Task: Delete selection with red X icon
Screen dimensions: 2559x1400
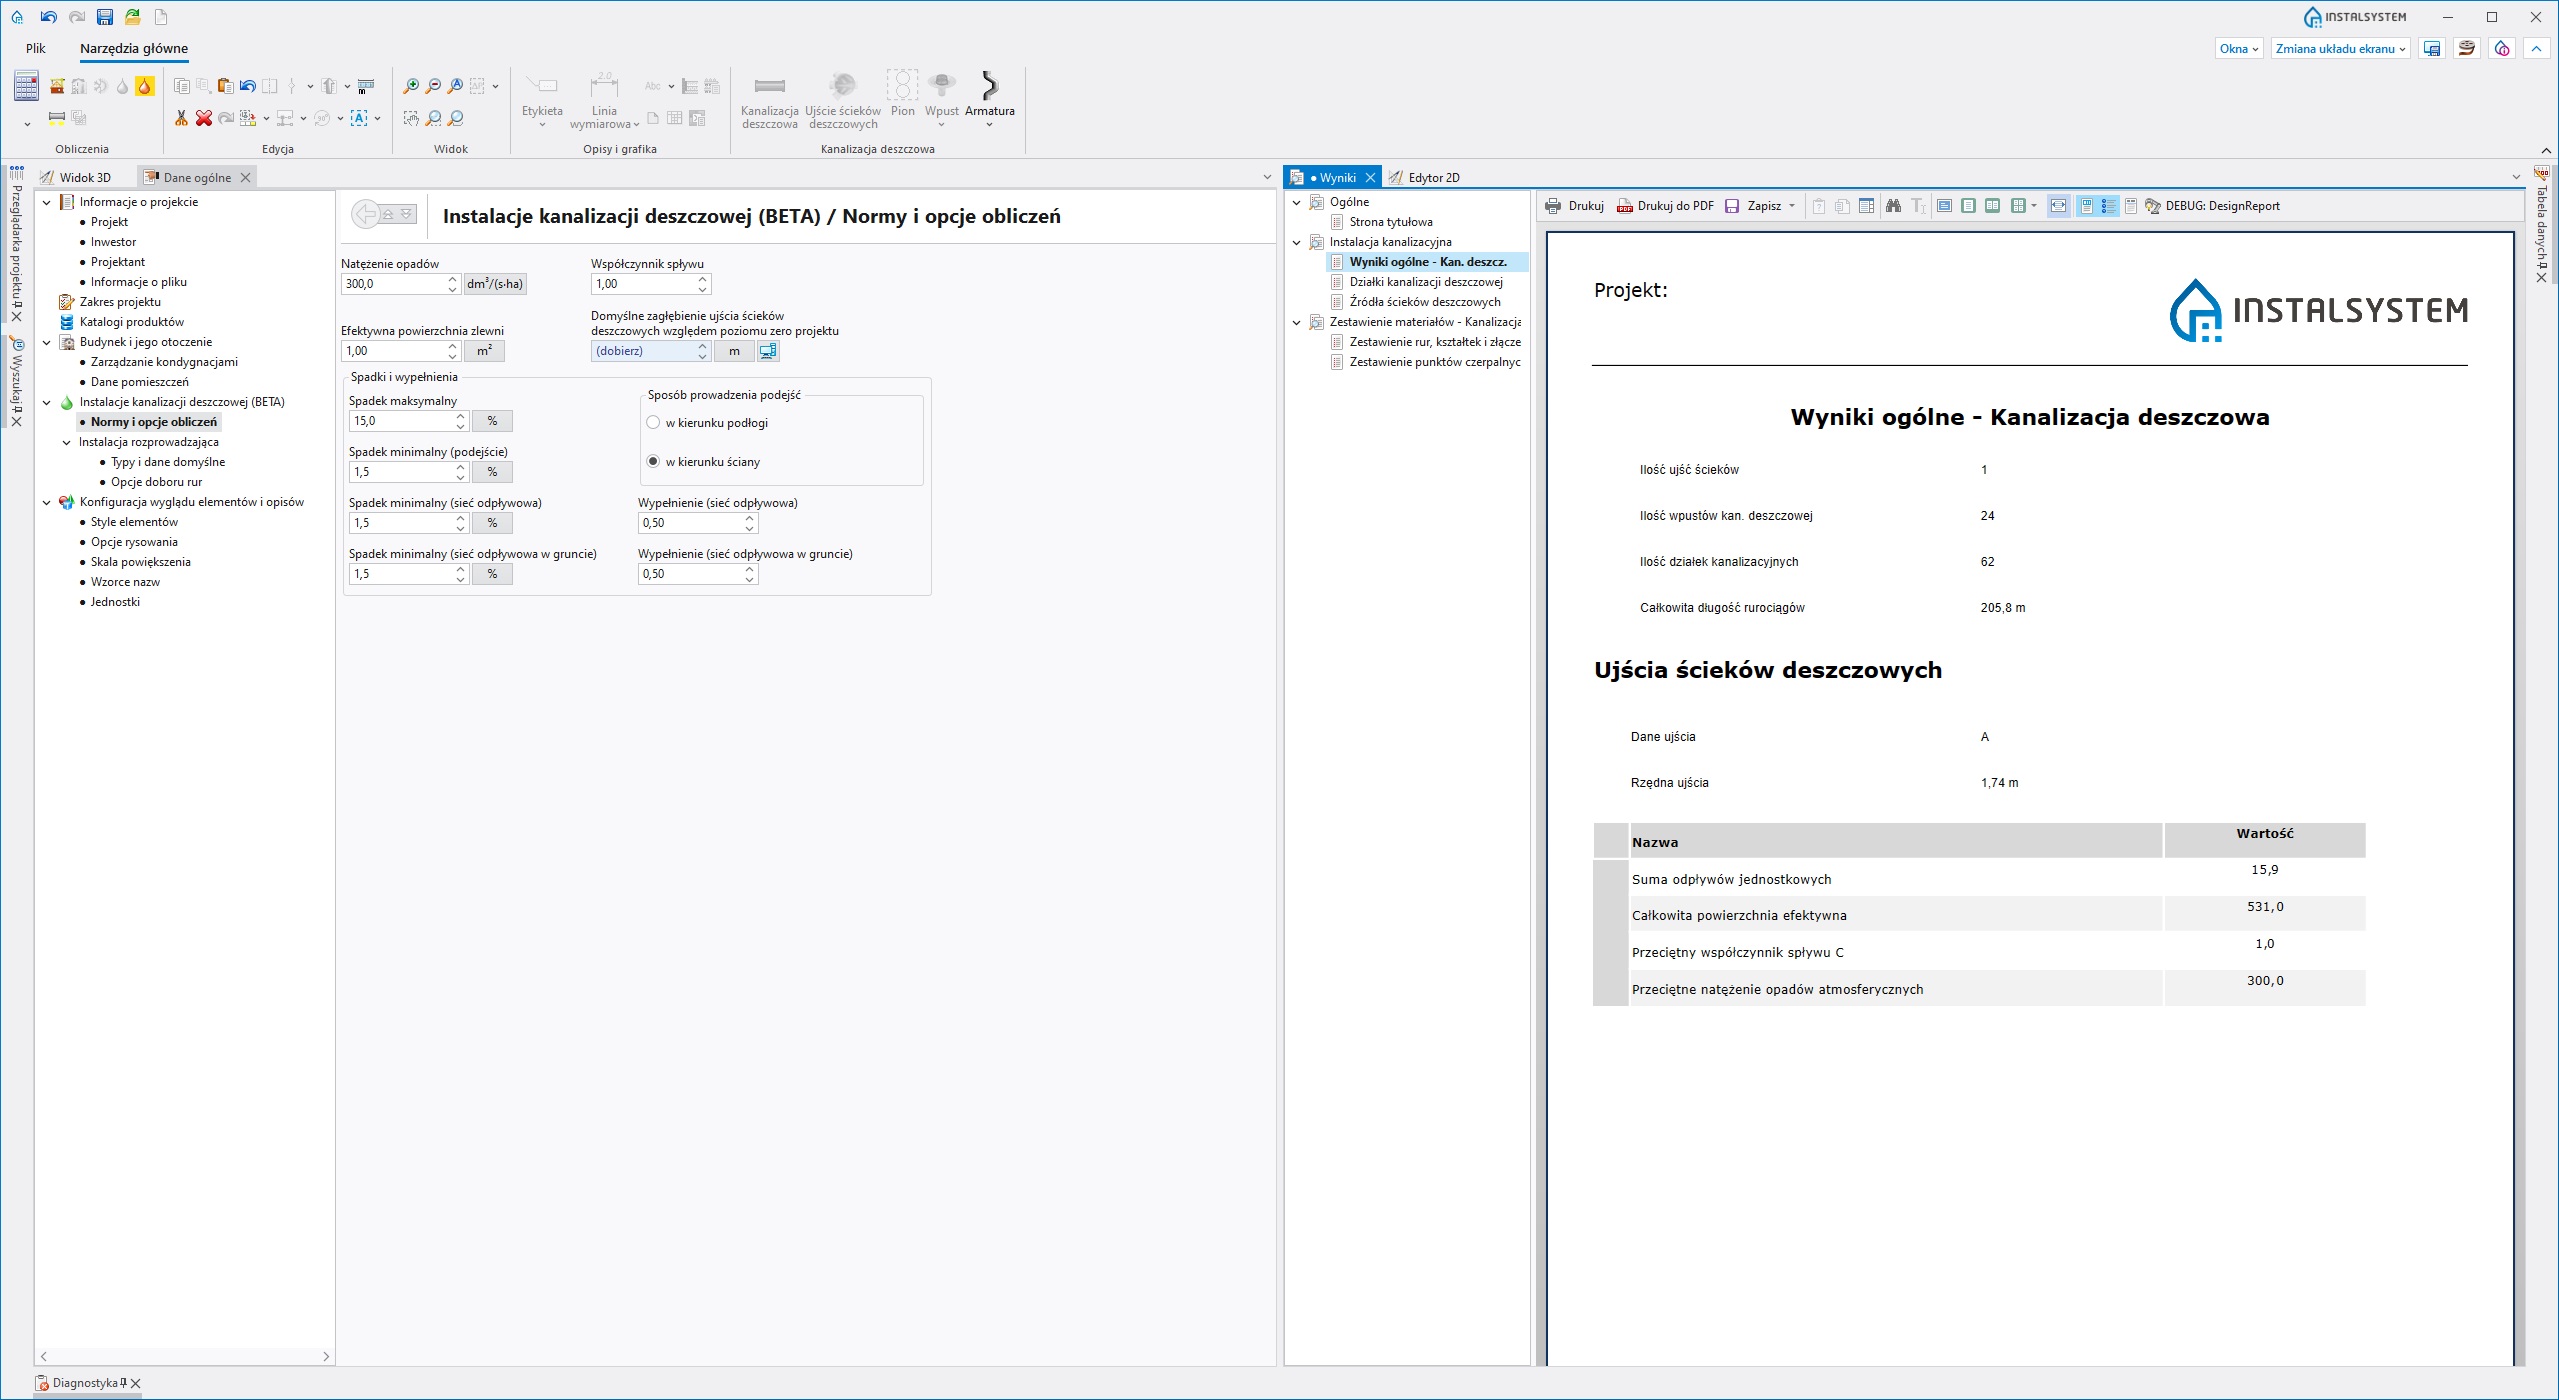Action: (204, 118)
